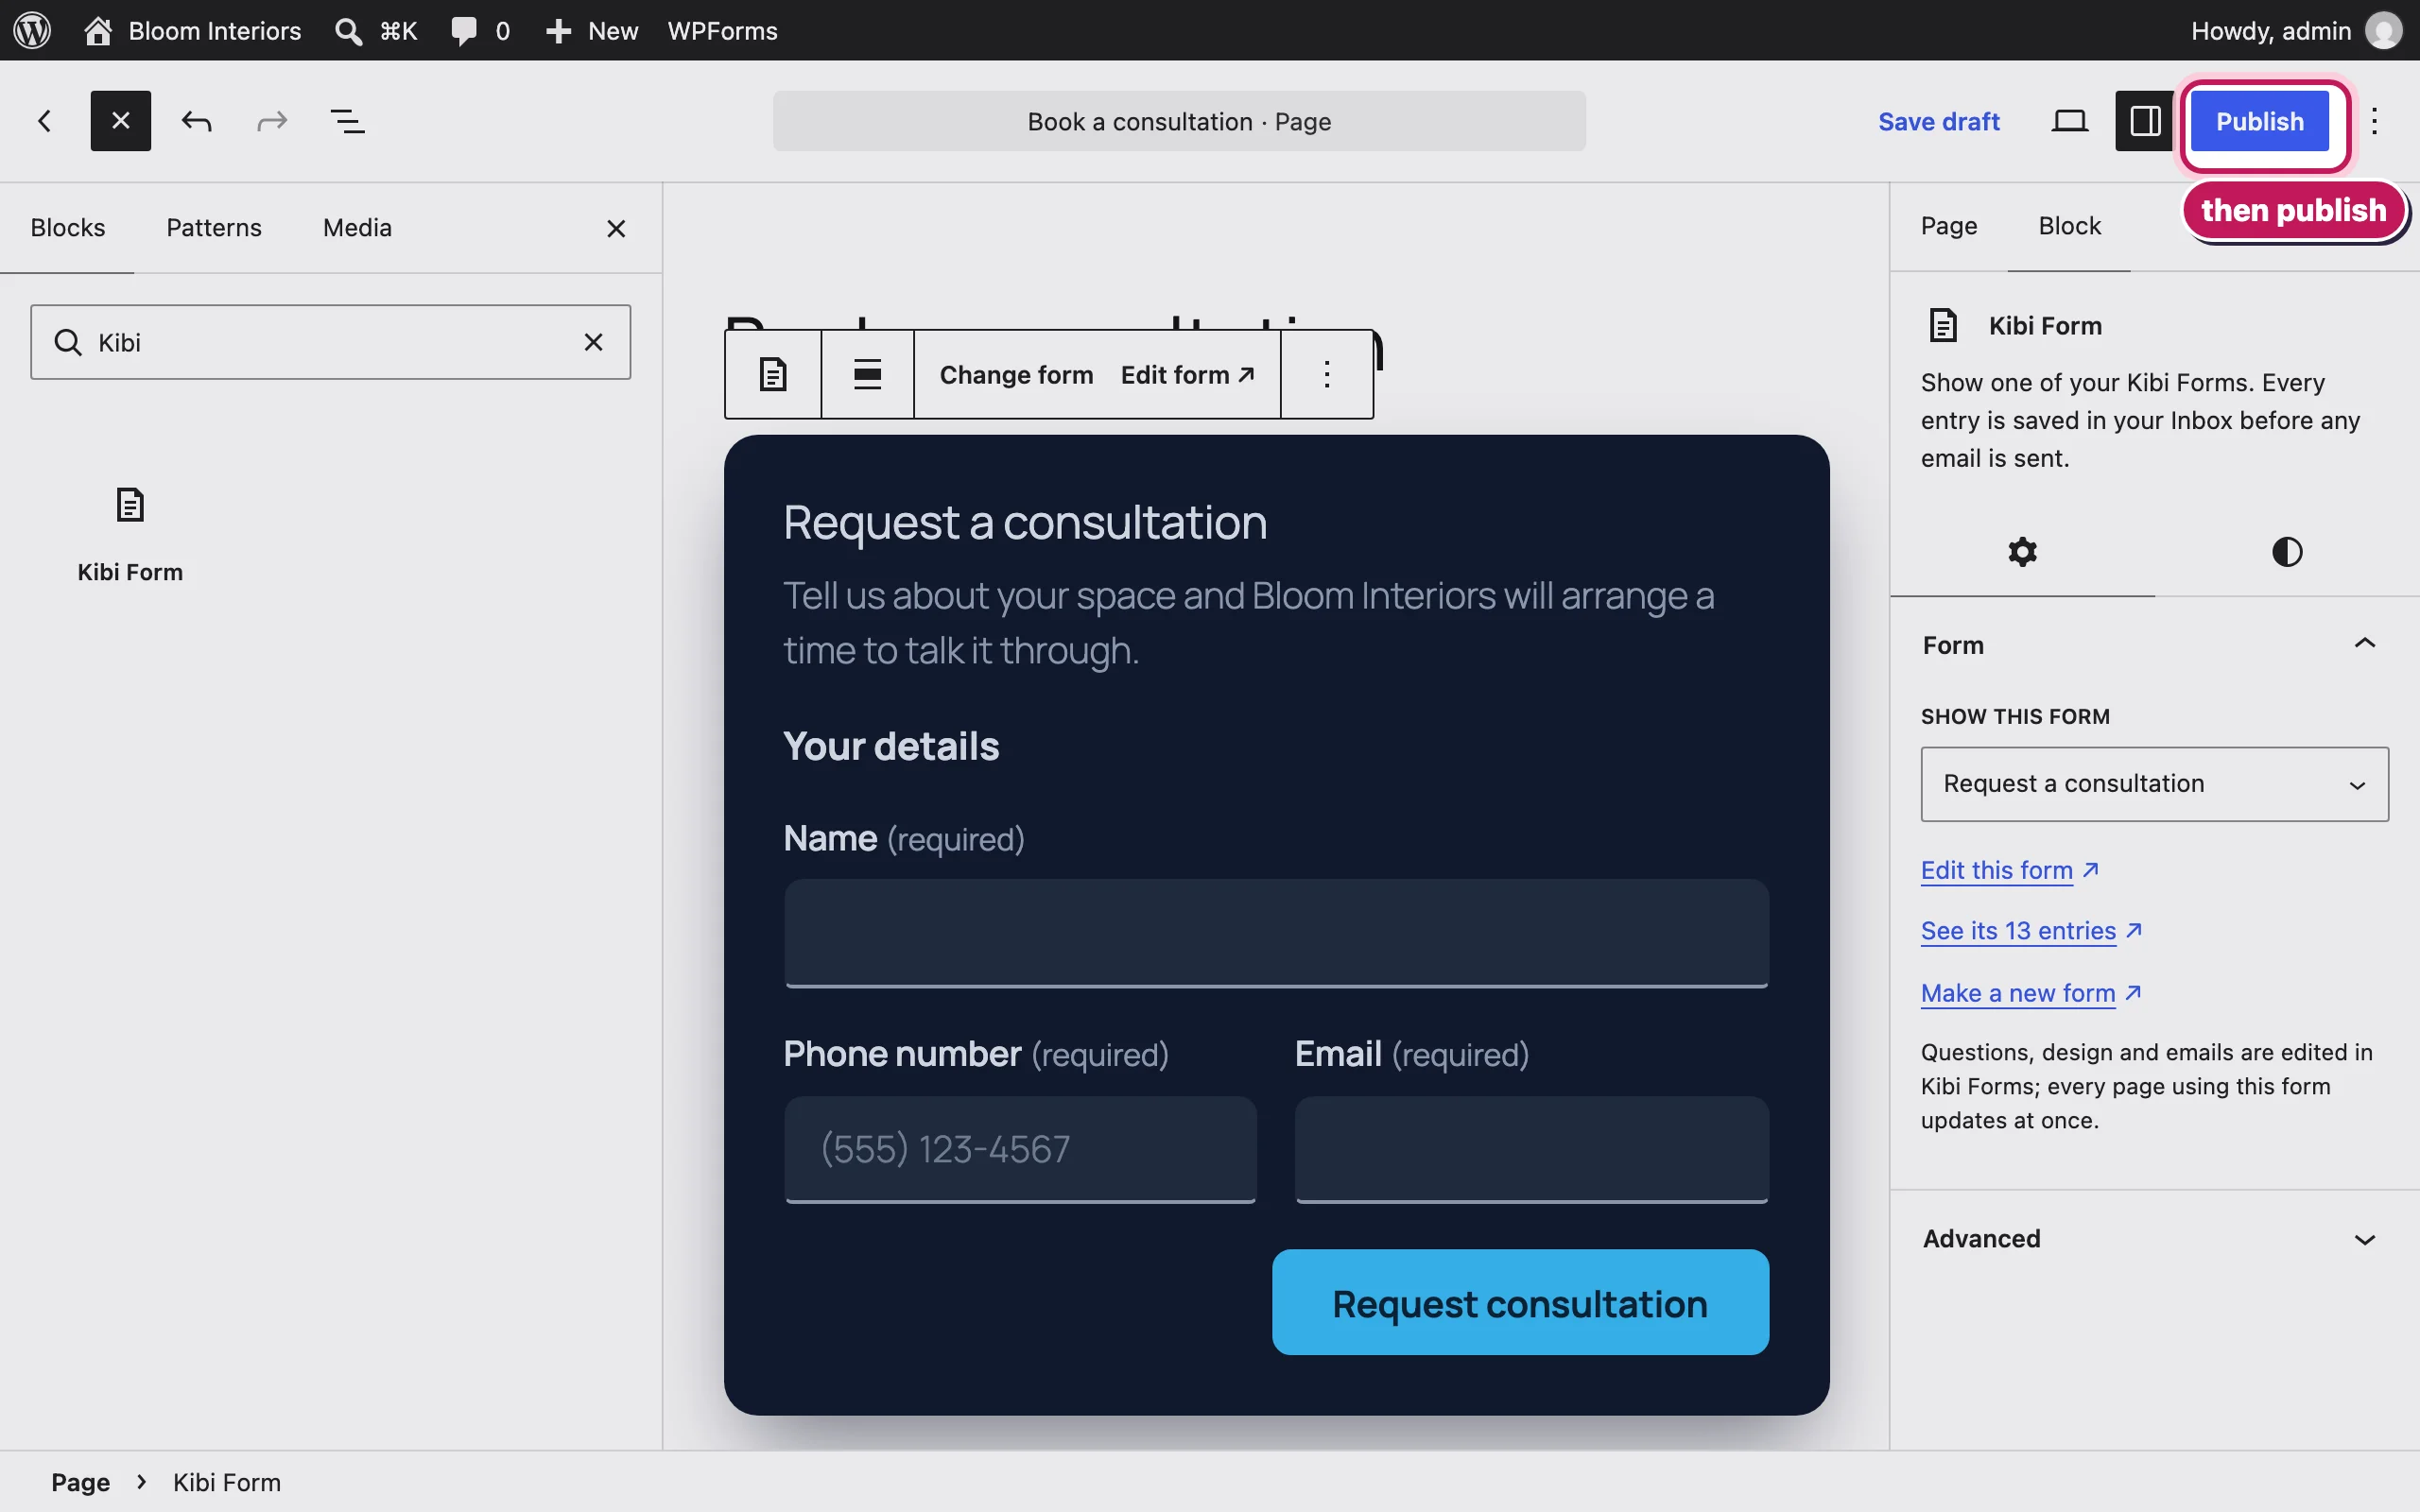Select the gear Settings sub-tab
2420x1512 pixels.
pyautogui.click(x=2022, y=552)
